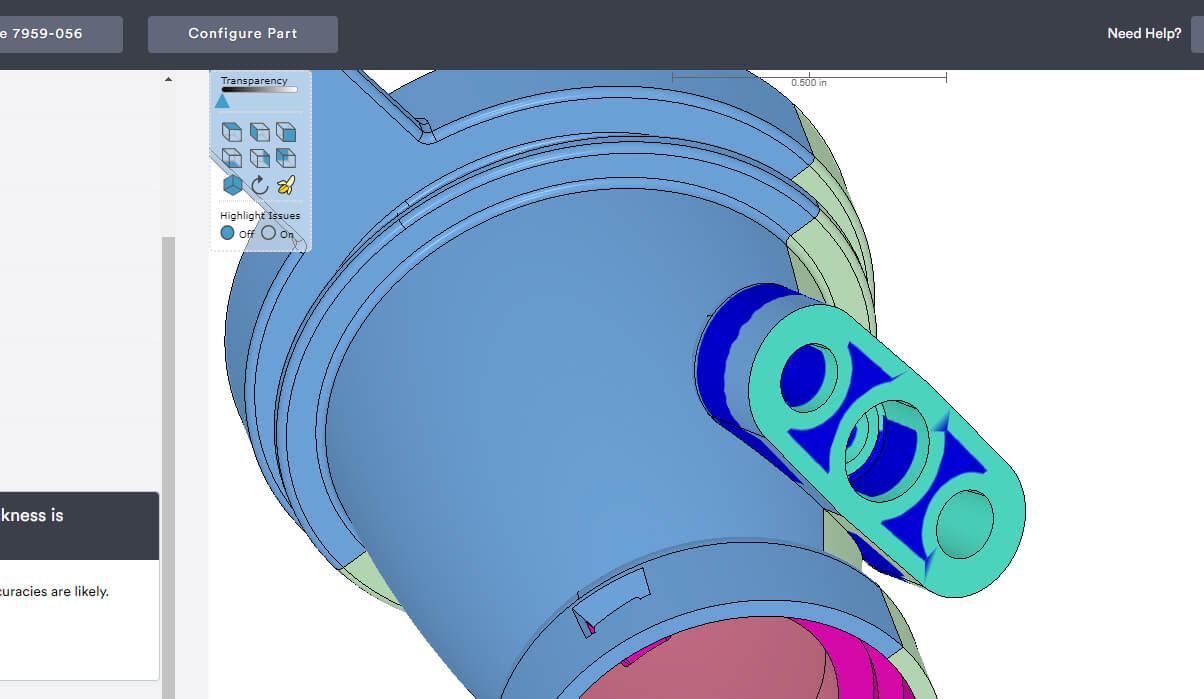Image resolution: width=1204 pixels, height=699 pixels.
Task: Select the Off radio button under Highlight Issues
Action: click(228, 232)
